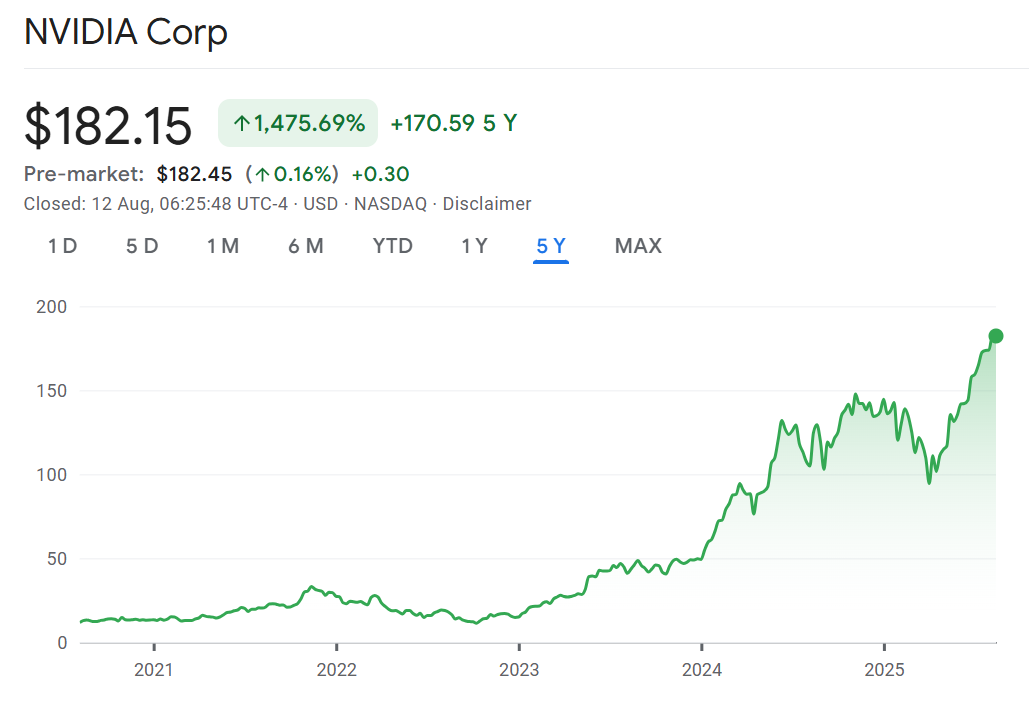Click the 1,475.69% change badge

click(298, 124)
